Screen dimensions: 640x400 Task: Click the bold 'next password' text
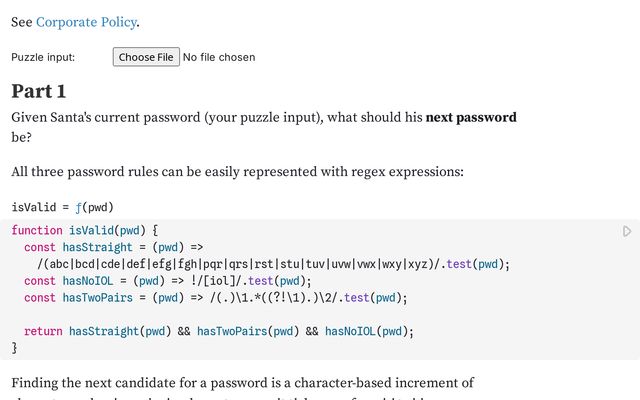[x=471, y=117]
